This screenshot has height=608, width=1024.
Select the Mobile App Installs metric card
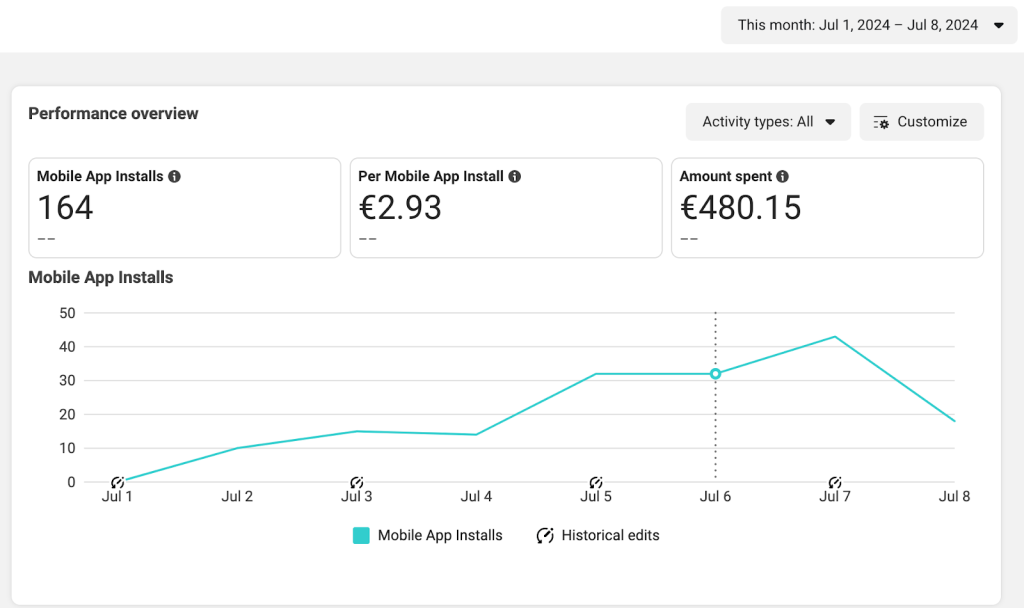[x=185, y=208]
